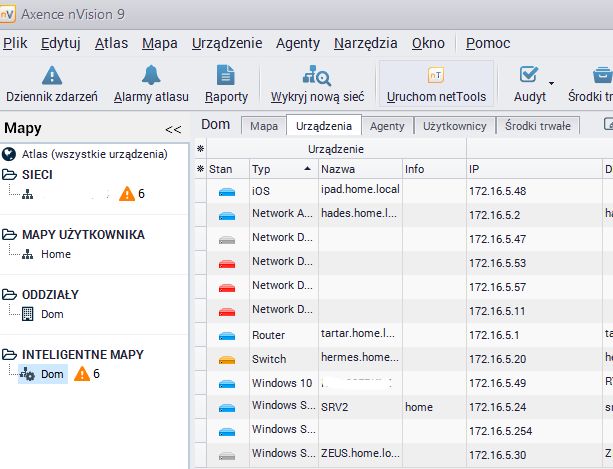Sort by the Info column header
Screen dimensions: 613x469
pyautogui.click(x=434, y=169)
